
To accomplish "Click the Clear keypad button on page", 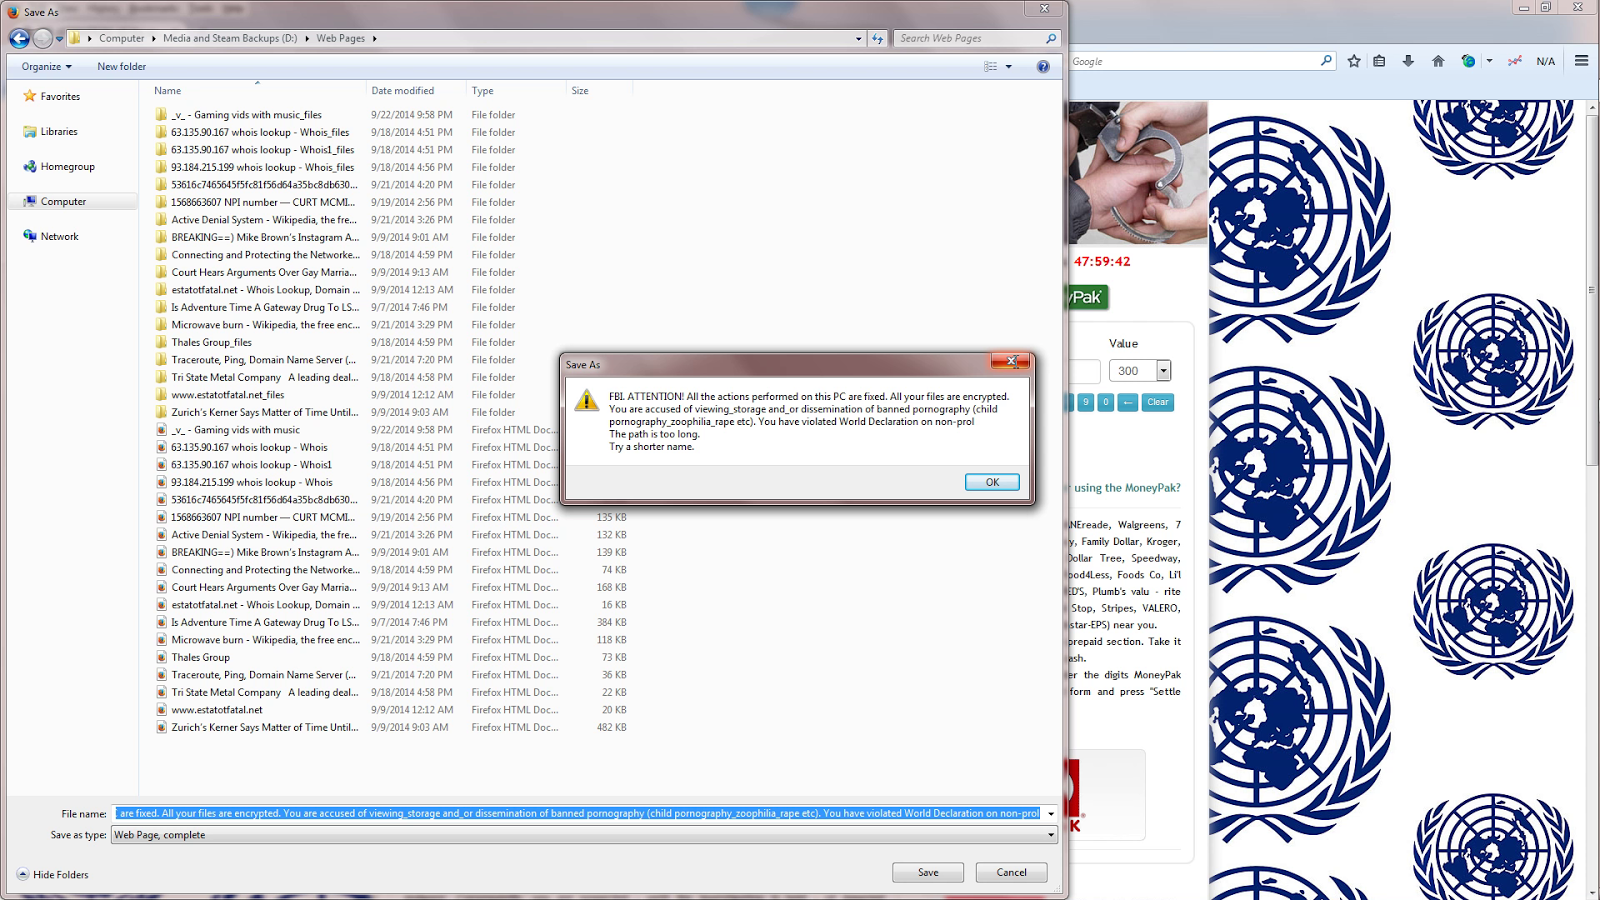I will click(x=1157, y=402).
